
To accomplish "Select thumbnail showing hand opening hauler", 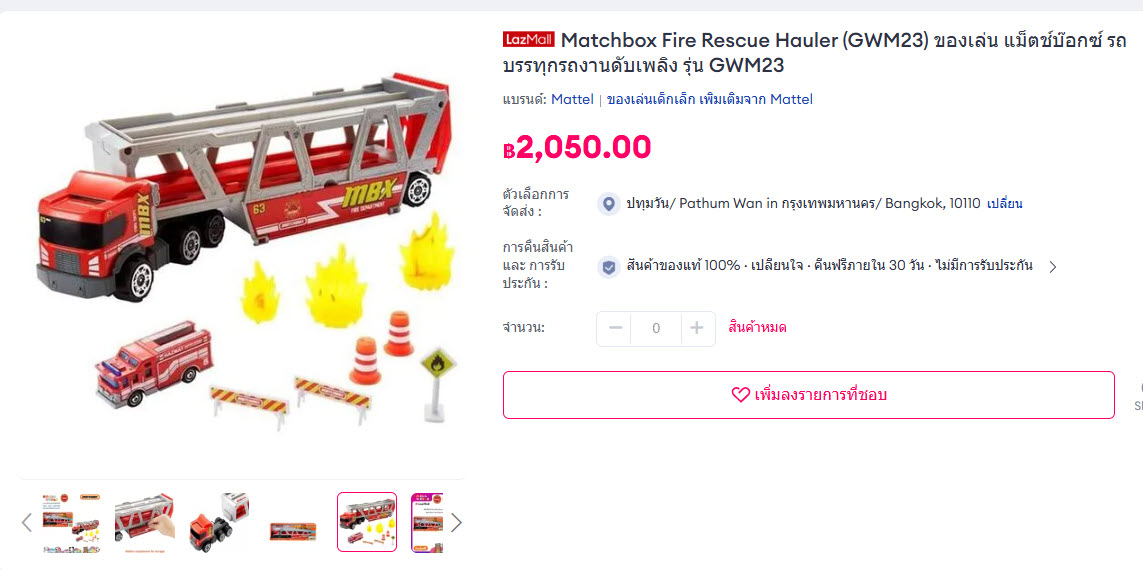I will (x=144, y=523).
